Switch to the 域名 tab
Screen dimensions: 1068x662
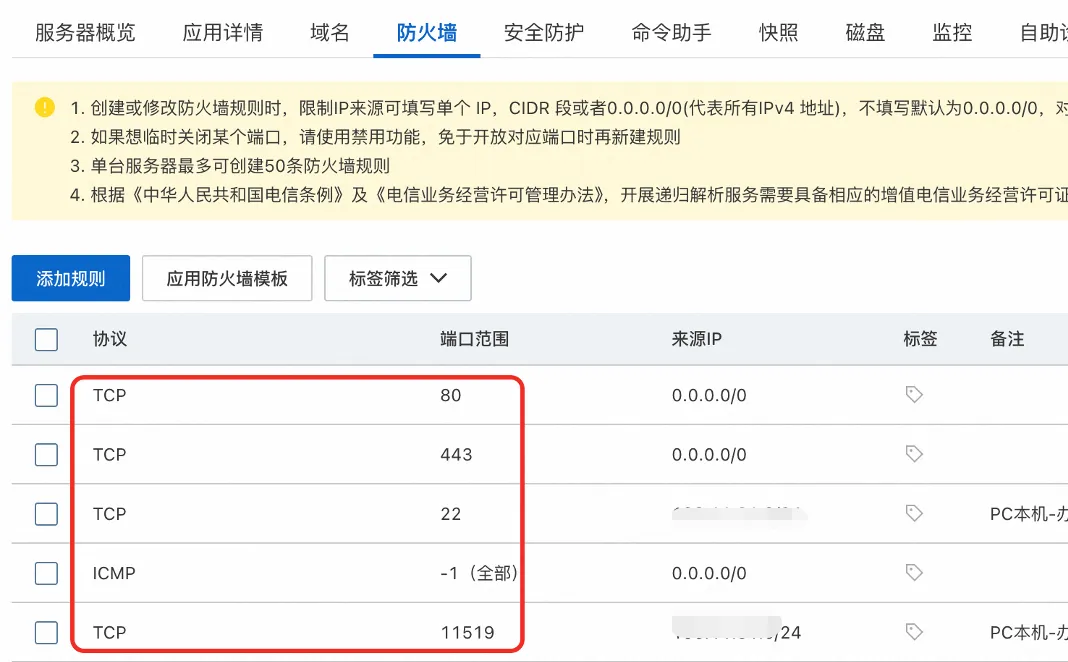(330, 32)
